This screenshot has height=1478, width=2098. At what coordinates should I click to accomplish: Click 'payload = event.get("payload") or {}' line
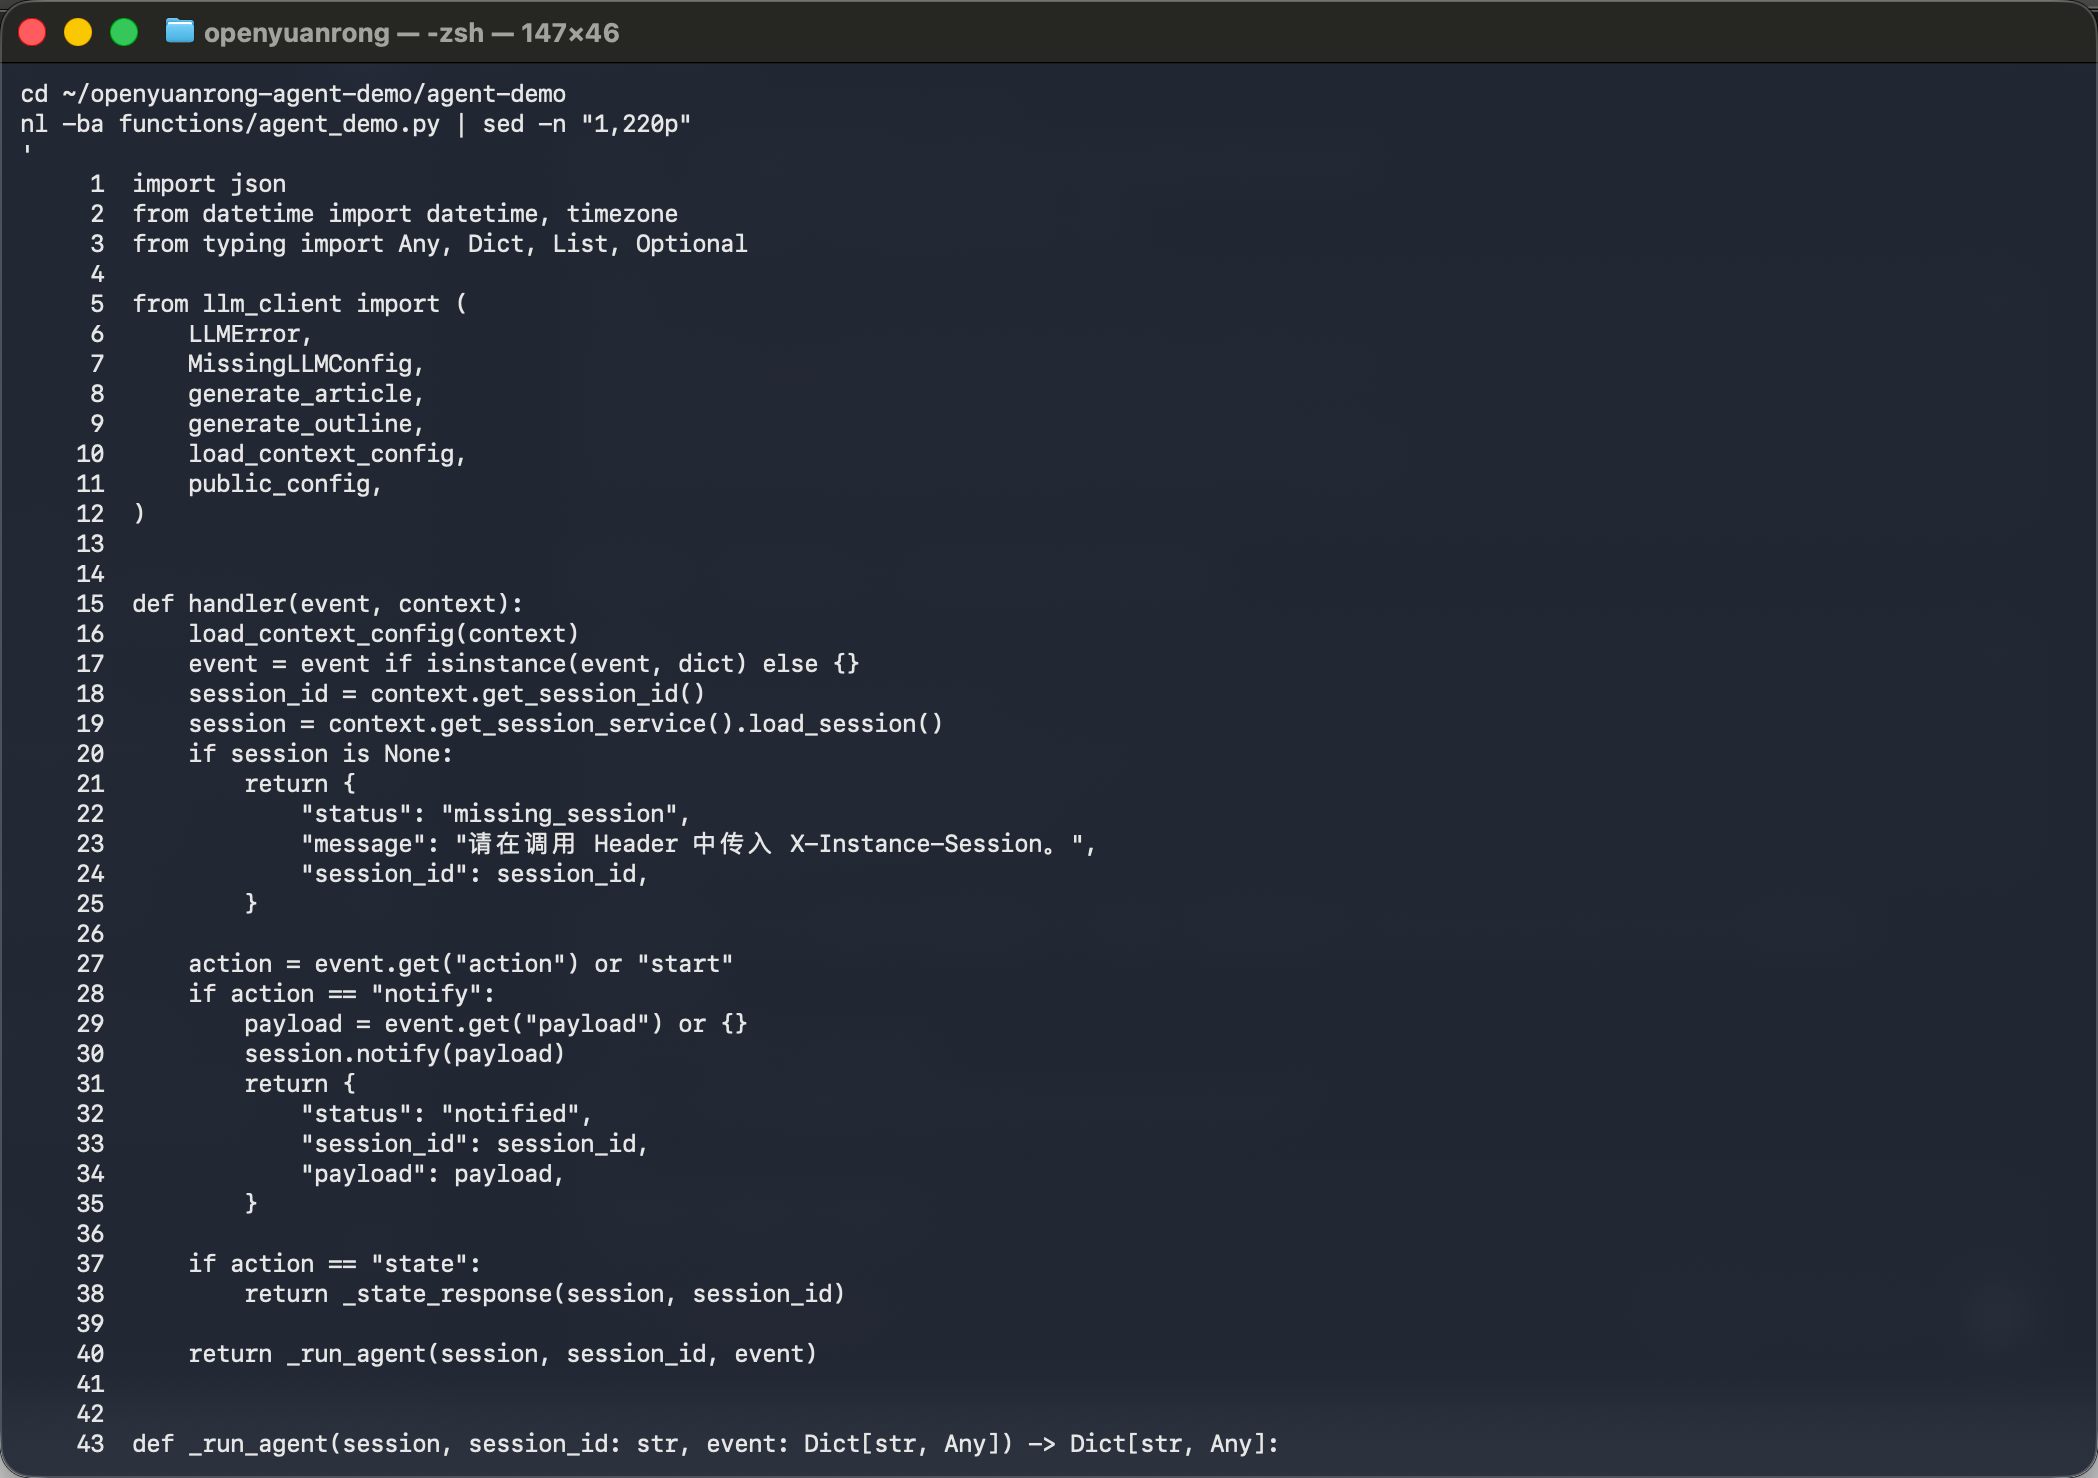tap(496, 1024)
